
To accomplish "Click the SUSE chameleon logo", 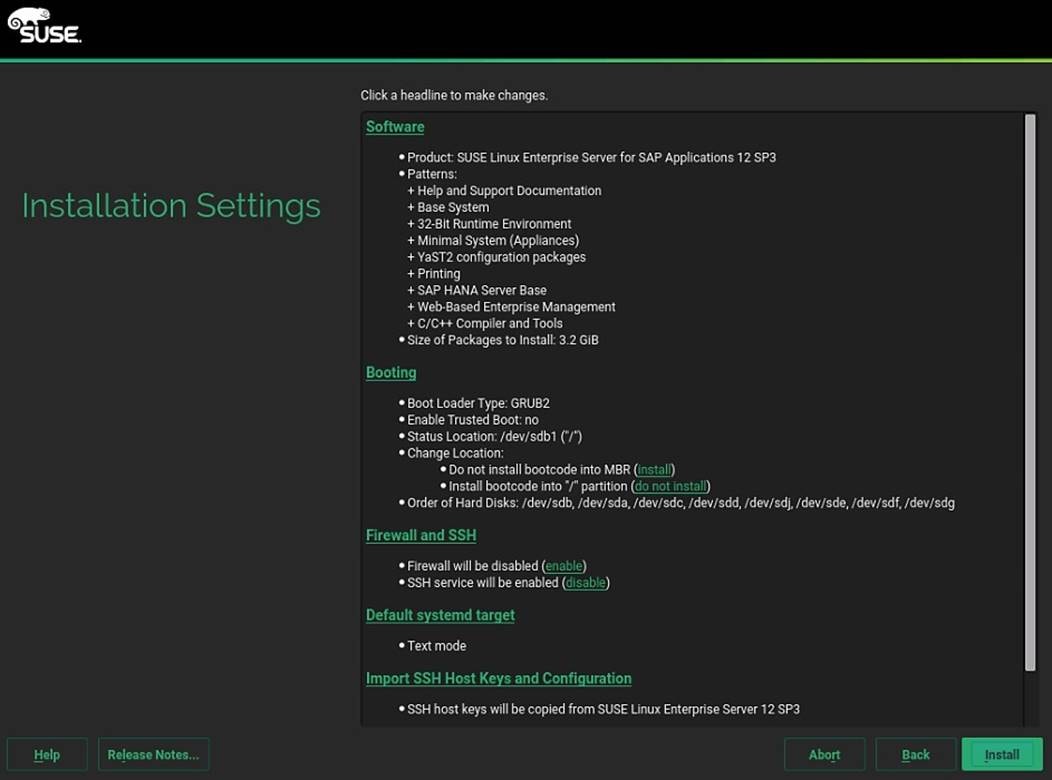I will pyautogui.click(x=44, y=25).
